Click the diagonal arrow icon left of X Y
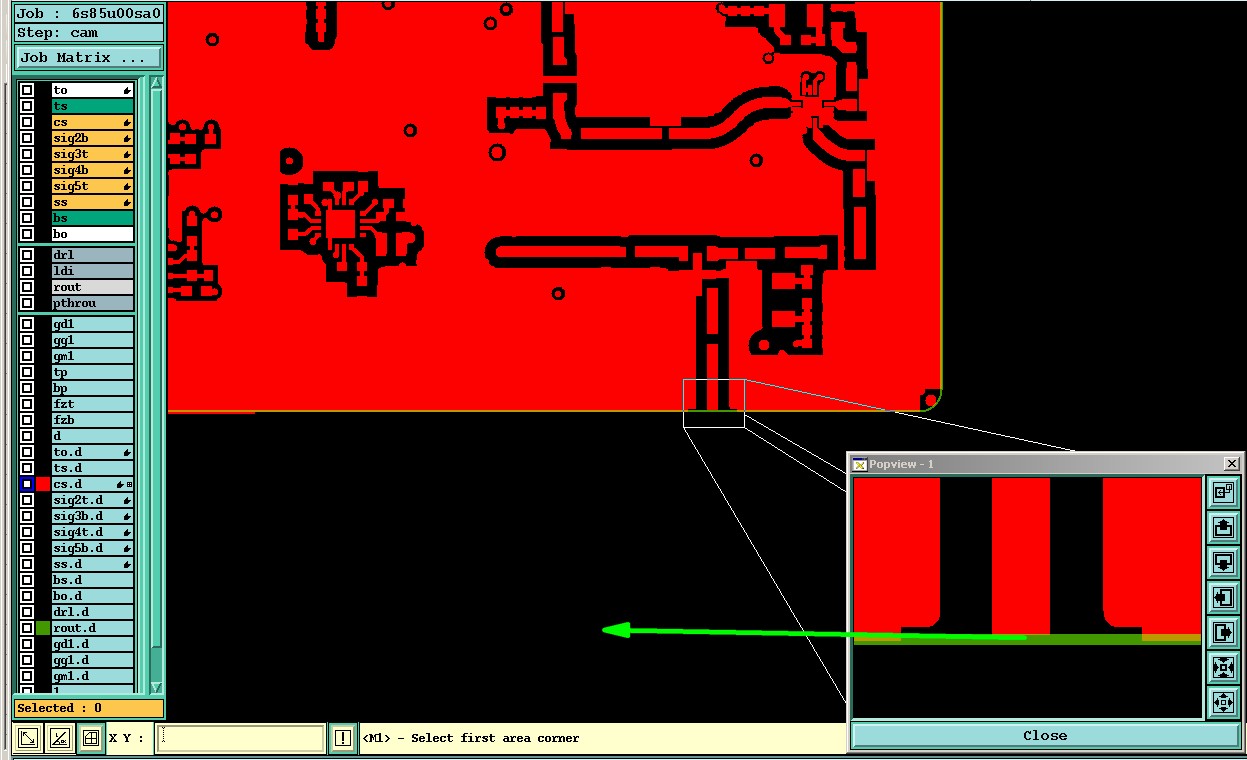The width and height of the screenshot is (1247, 760). 29,738
